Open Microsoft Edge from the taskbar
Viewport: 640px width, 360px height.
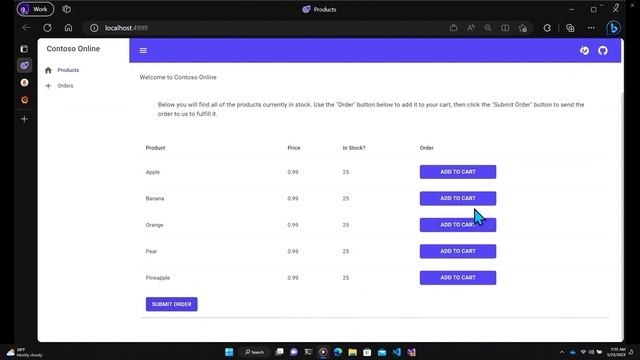tap(338, 352)
